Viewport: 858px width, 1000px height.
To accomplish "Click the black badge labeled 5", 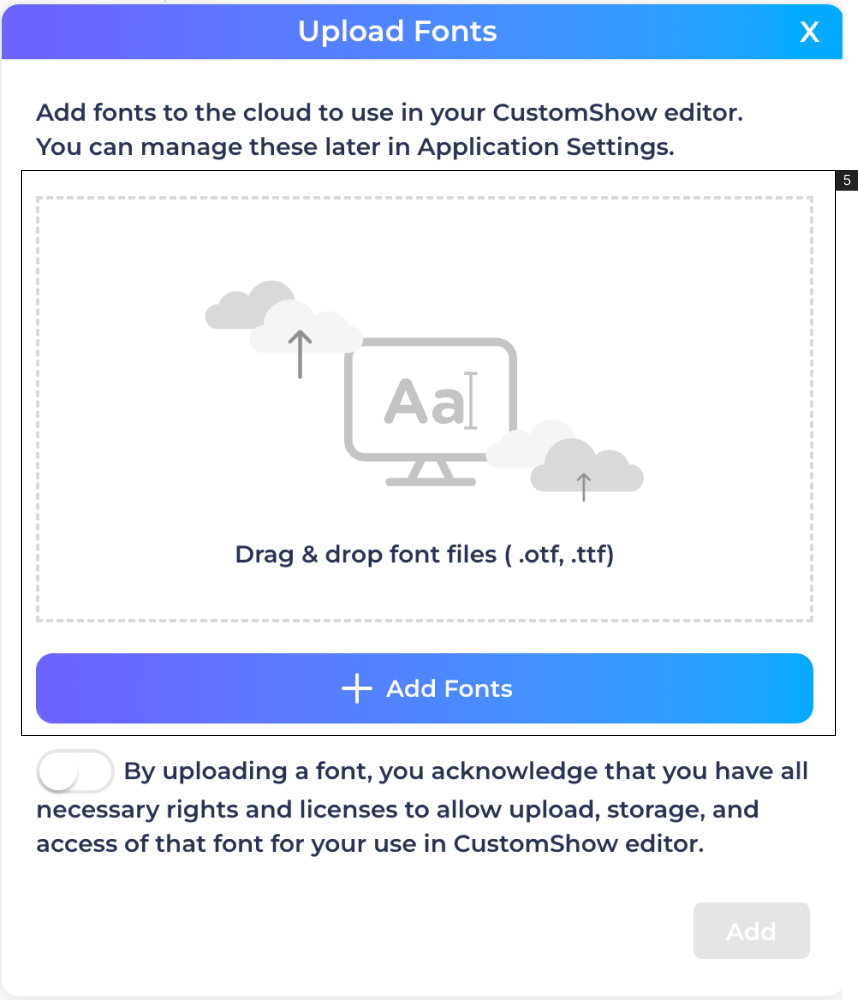I will [x=847, y=180].
